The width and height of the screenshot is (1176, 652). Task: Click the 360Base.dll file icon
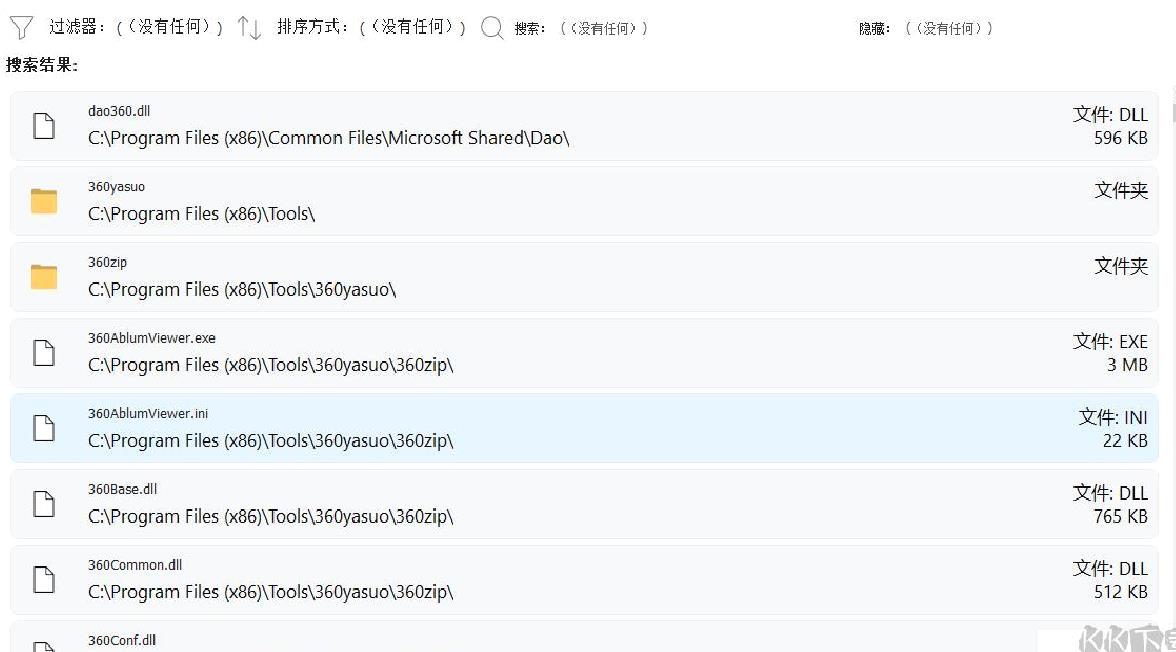[44, 504]
